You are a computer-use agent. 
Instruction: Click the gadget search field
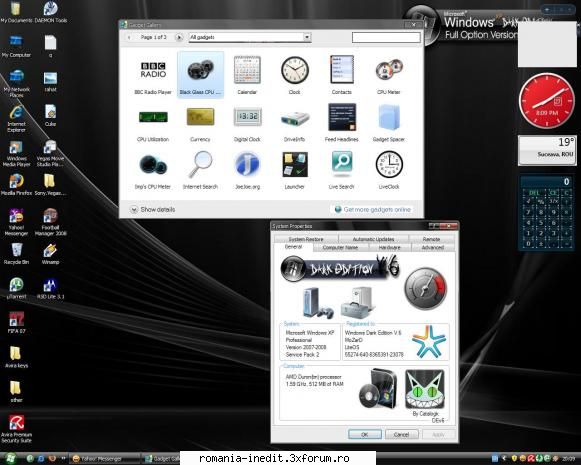(386, 37)
